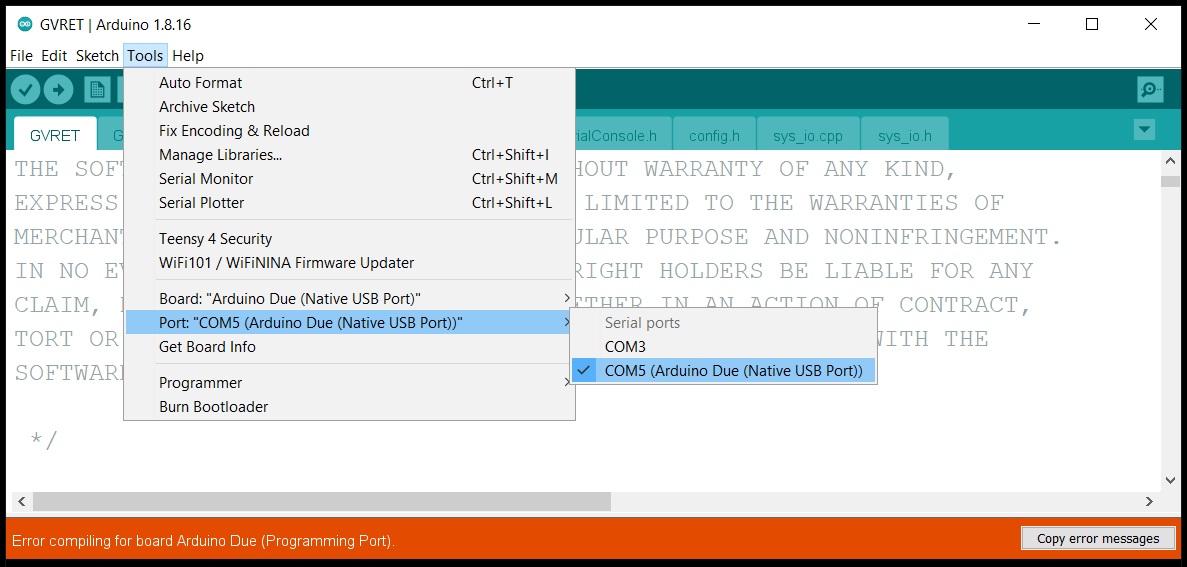Select the COM3 serial port

(723, 347)
